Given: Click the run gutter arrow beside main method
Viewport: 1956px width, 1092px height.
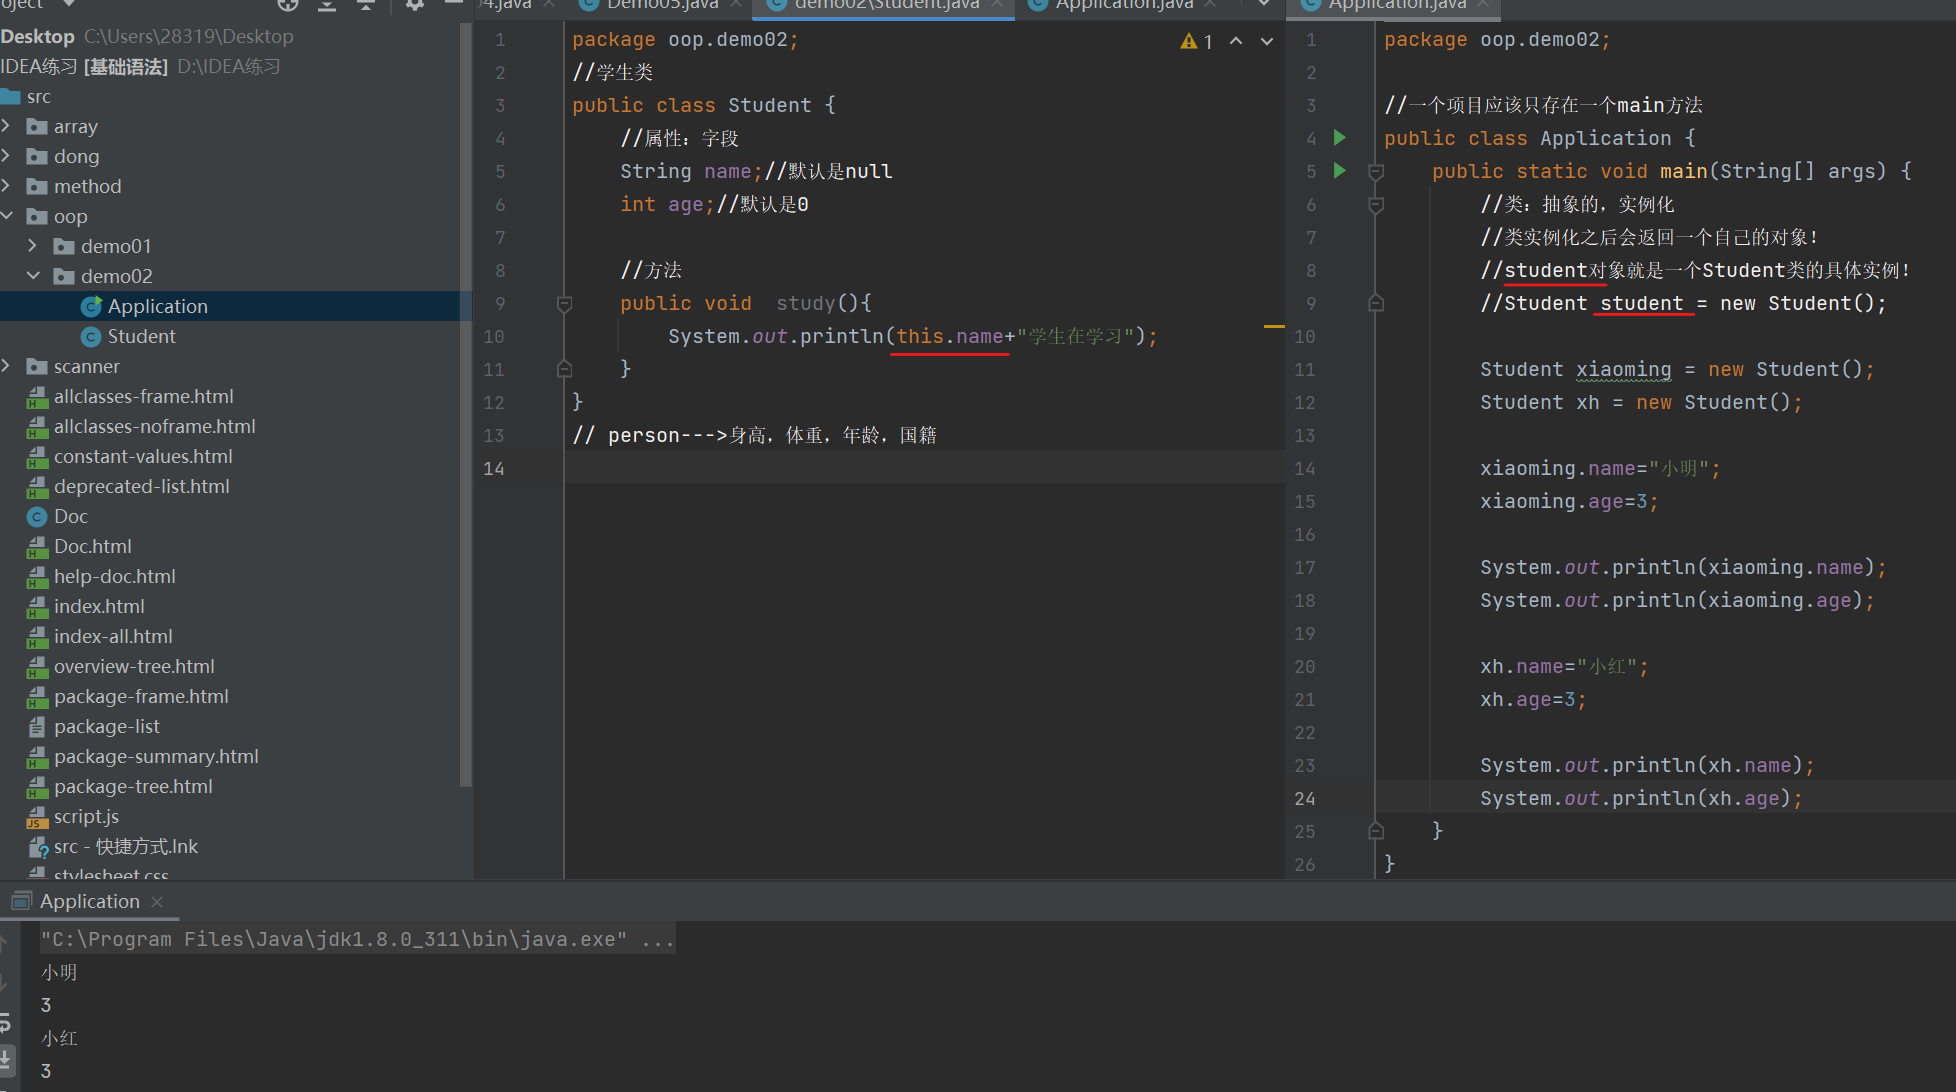Looking at the screenshot, I should [1340, 171].
